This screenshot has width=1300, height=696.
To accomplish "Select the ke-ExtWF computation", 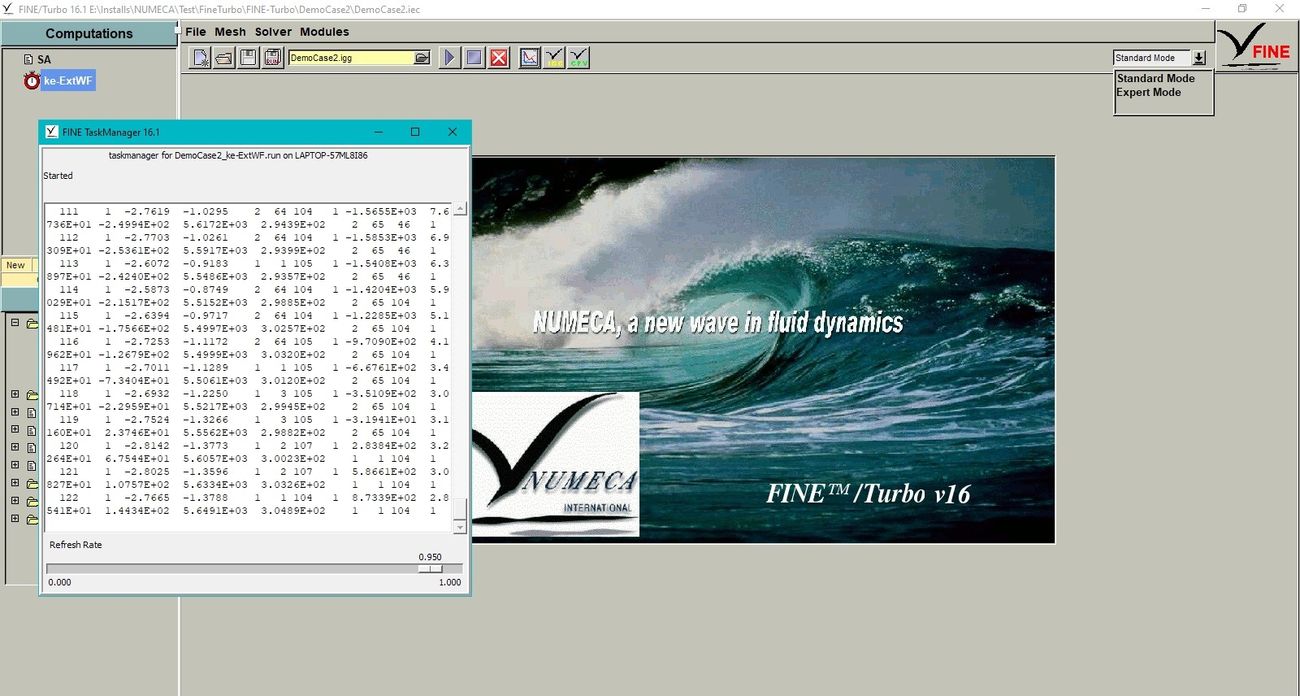I will tap(68, 81).
